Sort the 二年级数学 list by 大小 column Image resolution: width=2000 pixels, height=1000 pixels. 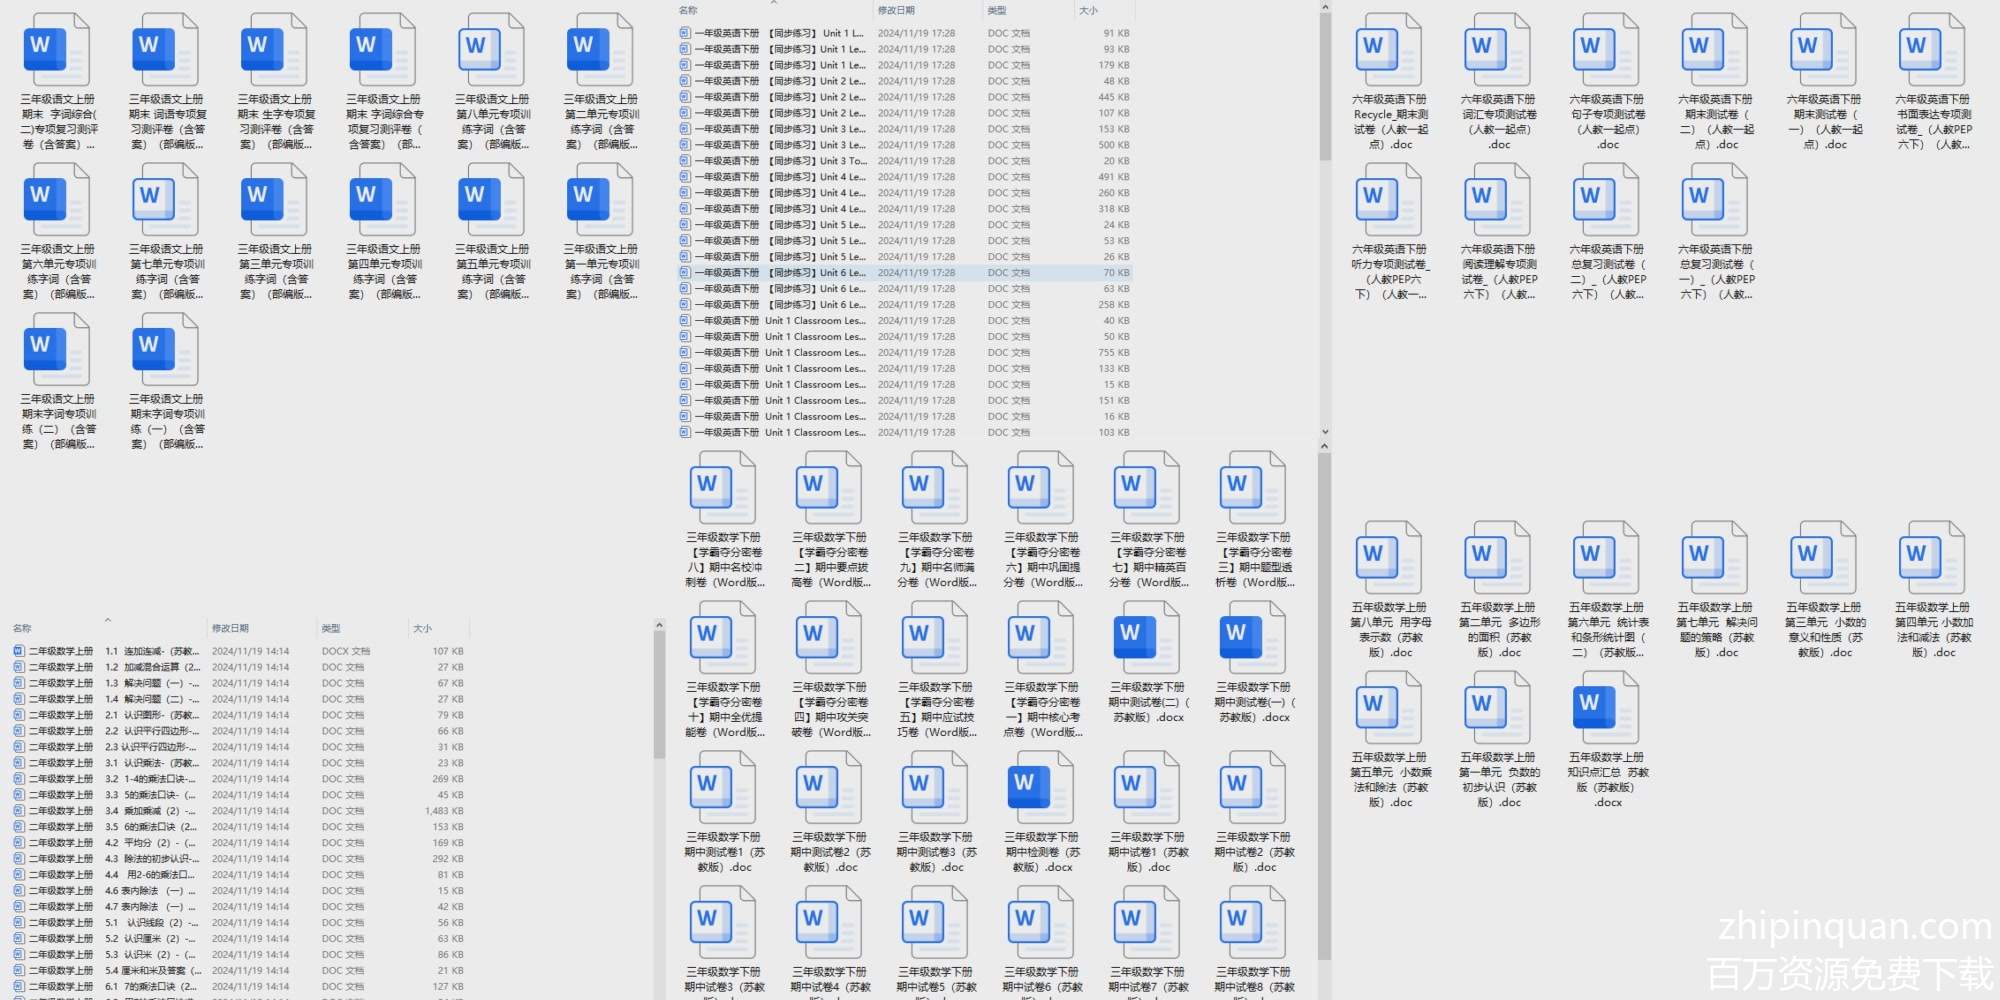(423, 629)
